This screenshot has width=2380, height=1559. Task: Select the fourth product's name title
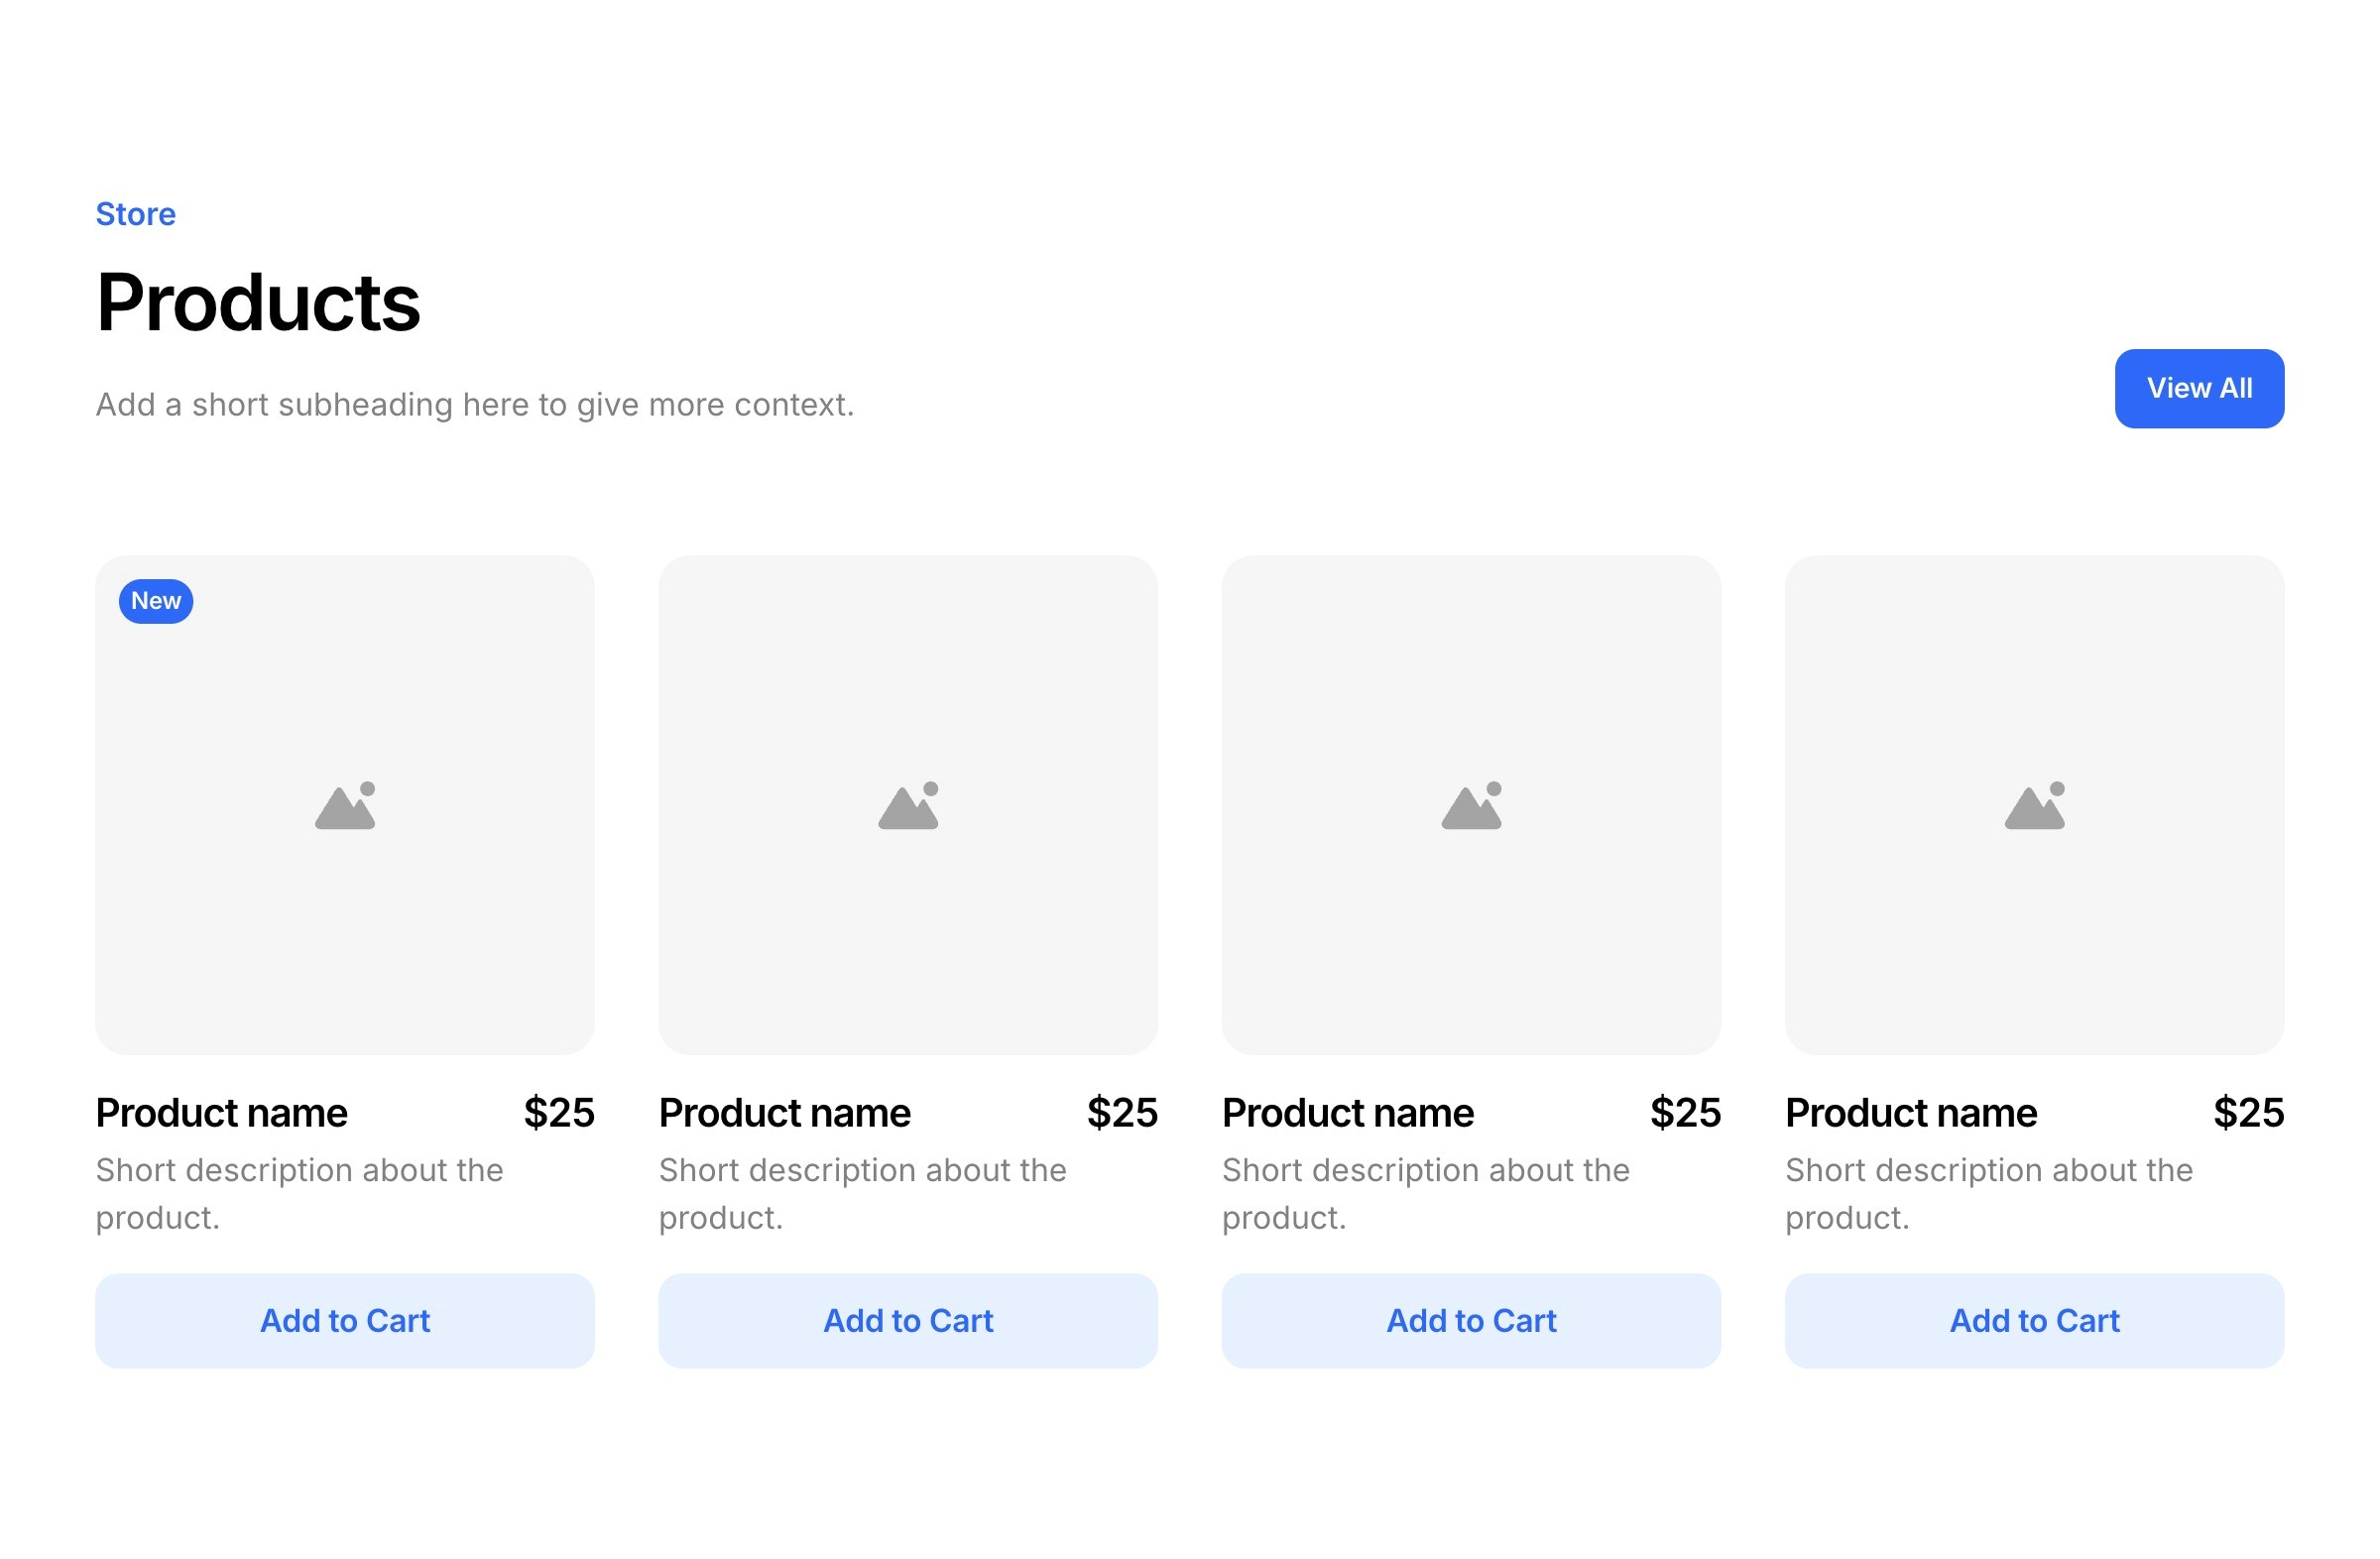point(1910,1113)
